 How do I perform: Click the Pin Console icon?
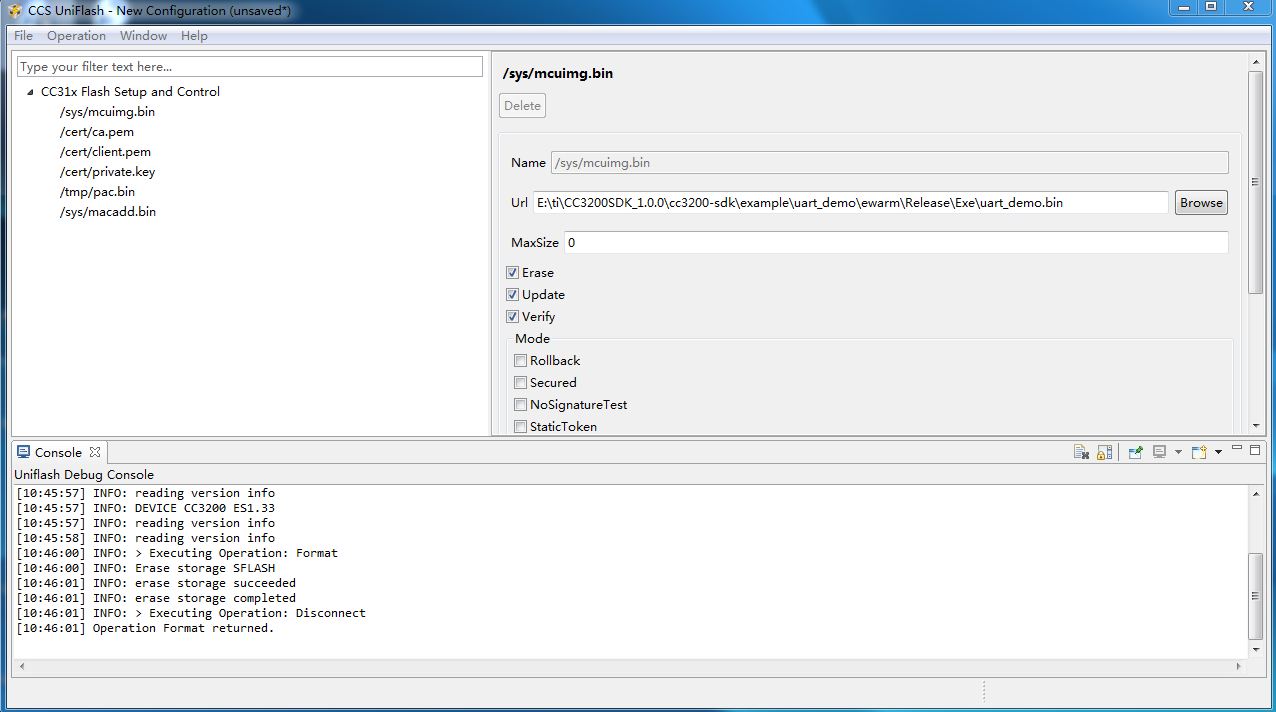coord(1136,452)
